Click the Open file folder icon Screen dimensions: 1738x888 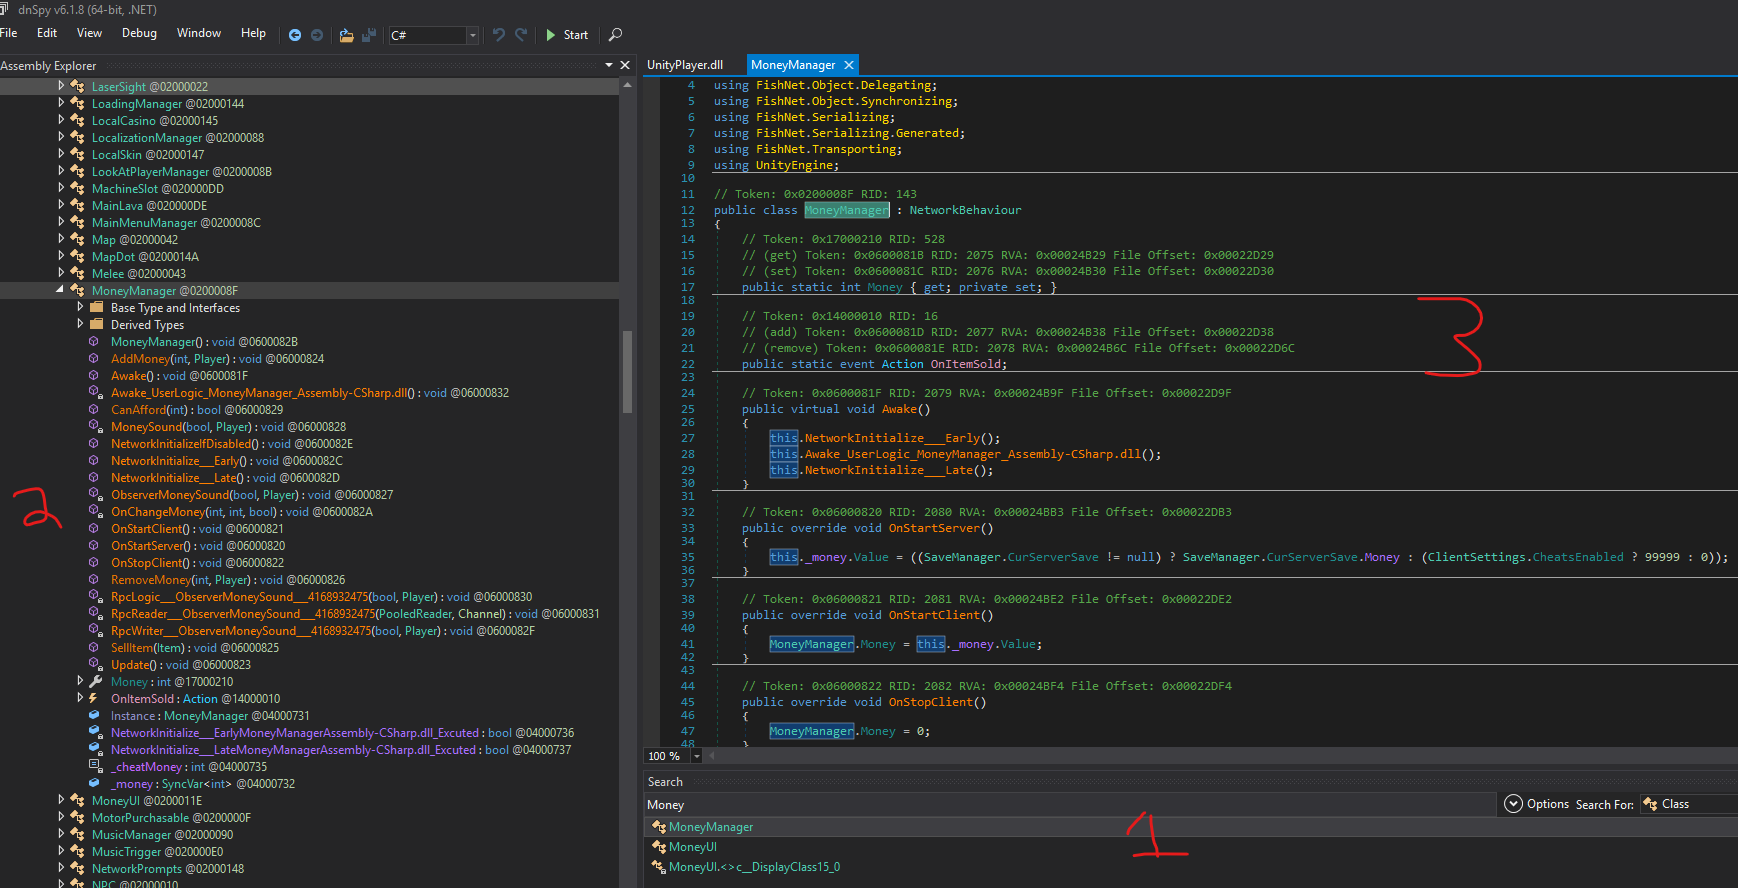[x=346, y=35]
